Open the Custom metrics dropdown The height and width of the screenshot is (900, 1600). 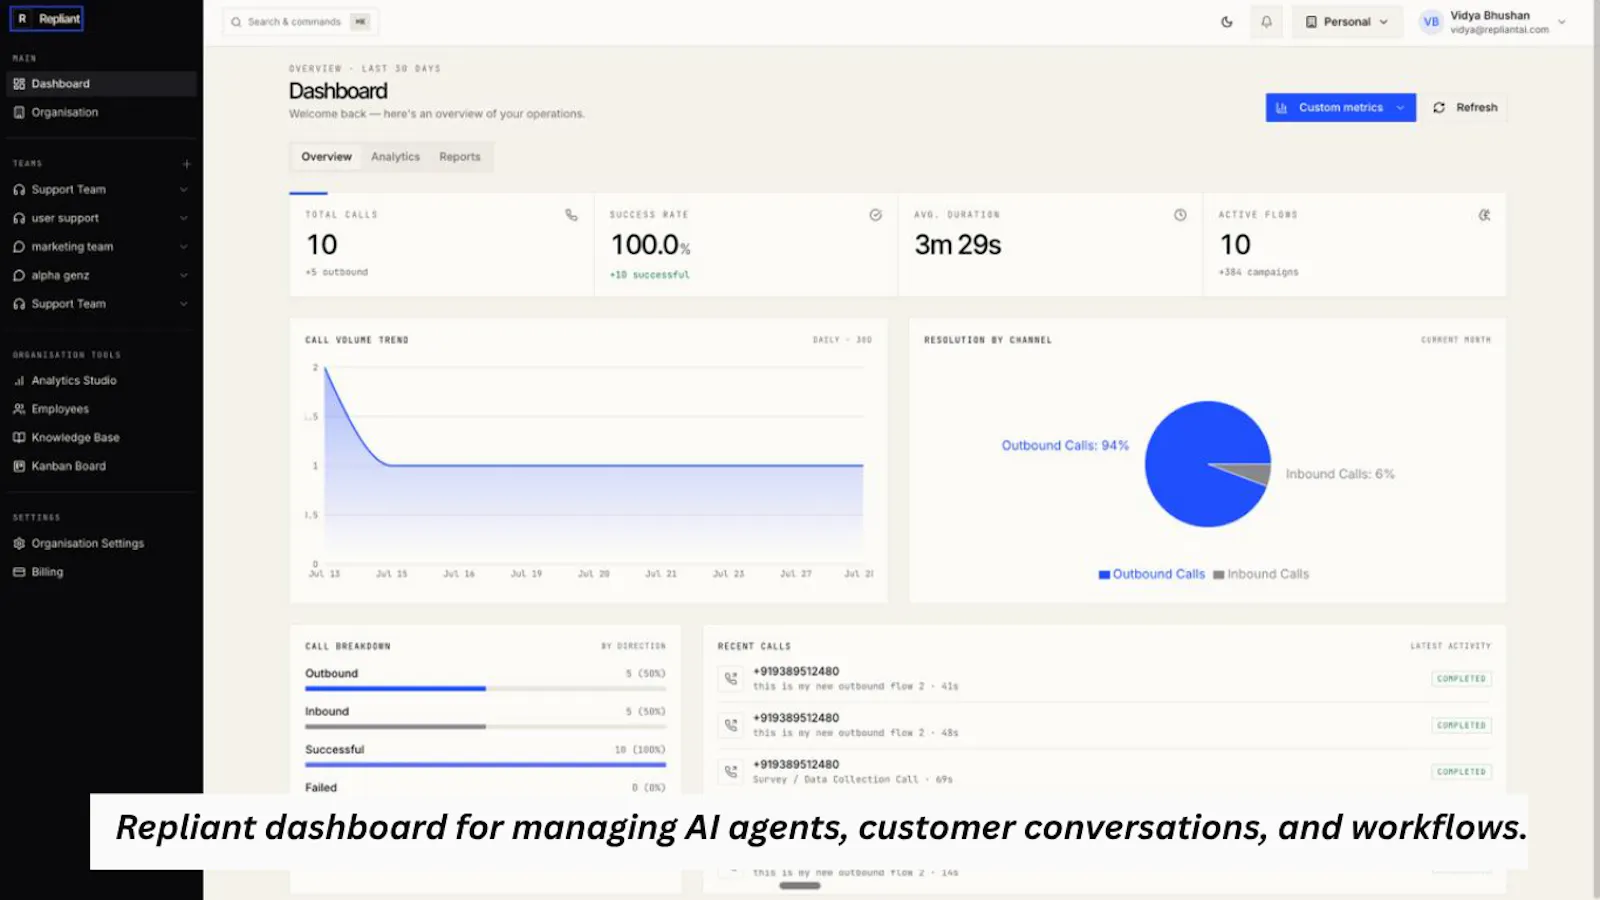pyautogui.click(x=1340, y=108)
